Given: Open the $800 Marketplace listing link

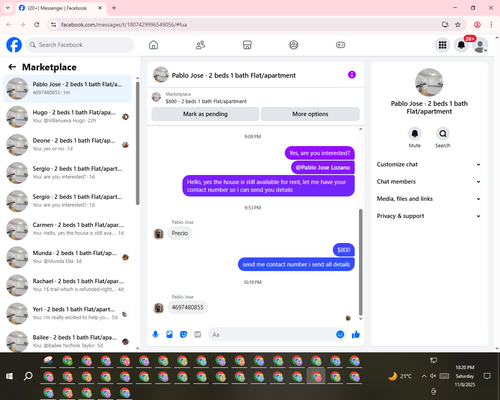Looking at the screenshot, I should [206, 101].
